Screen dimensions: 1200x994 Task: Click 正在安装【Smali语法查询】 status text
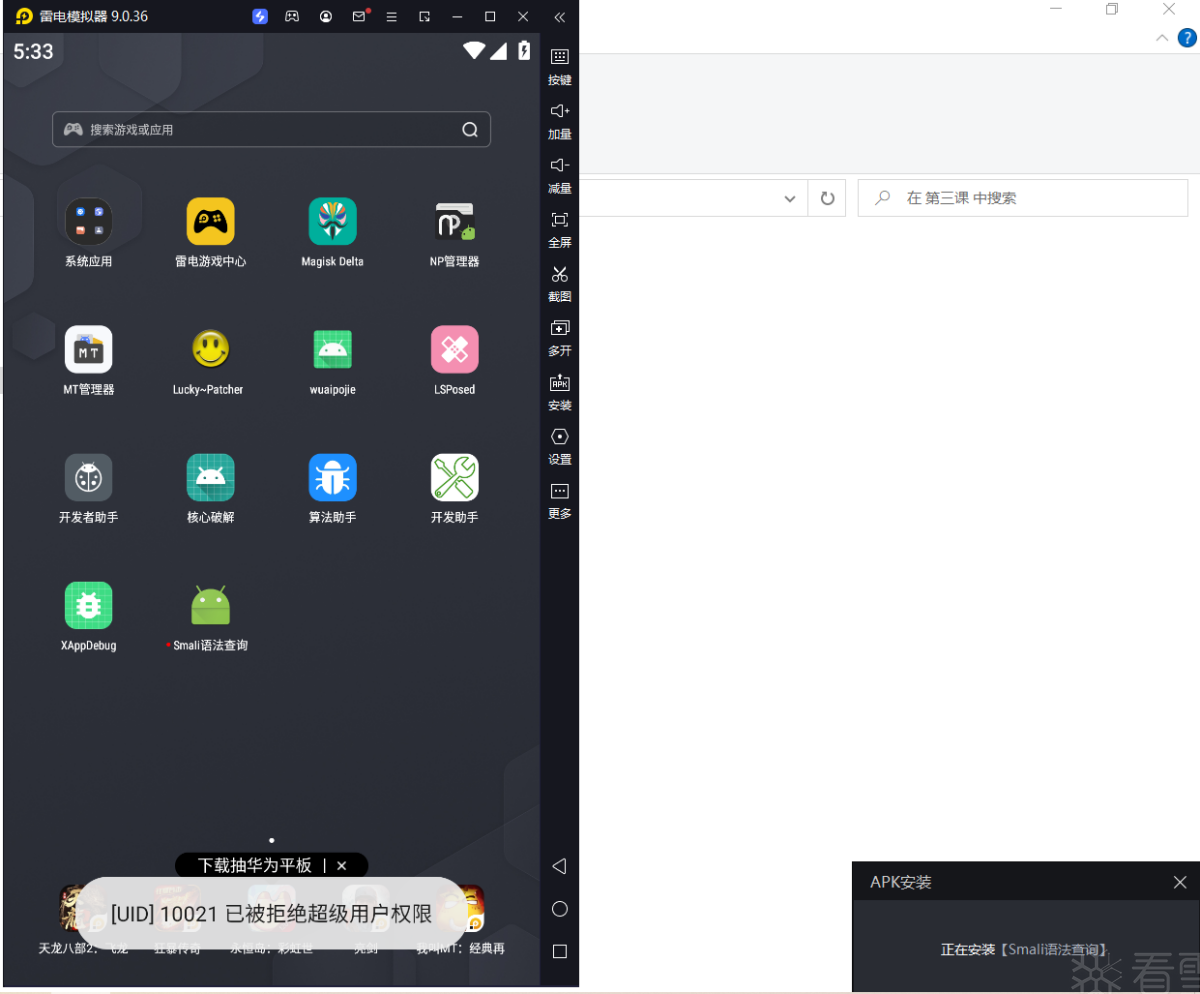1025,950
